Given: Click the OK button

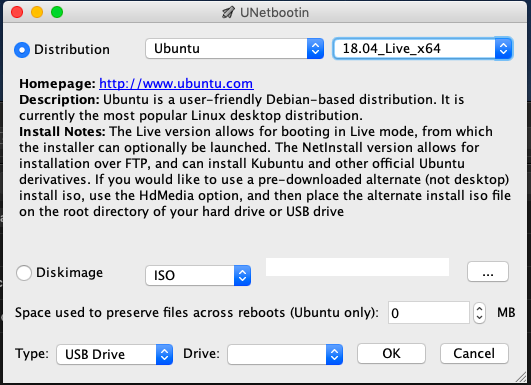Looking at the screenshot, I should pos(391,354).
